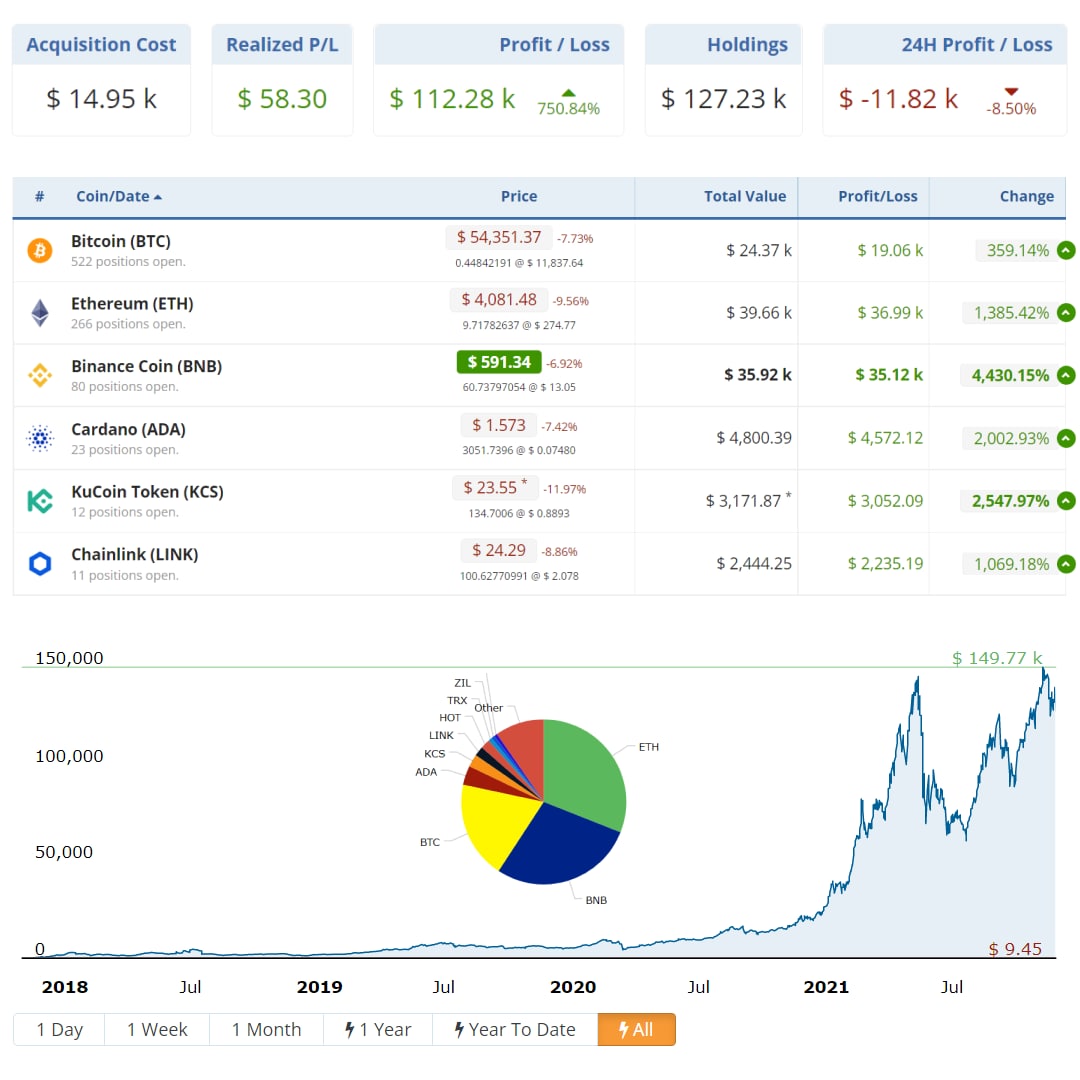Expand Binance Coin row via change arrow

[1066, 376]
